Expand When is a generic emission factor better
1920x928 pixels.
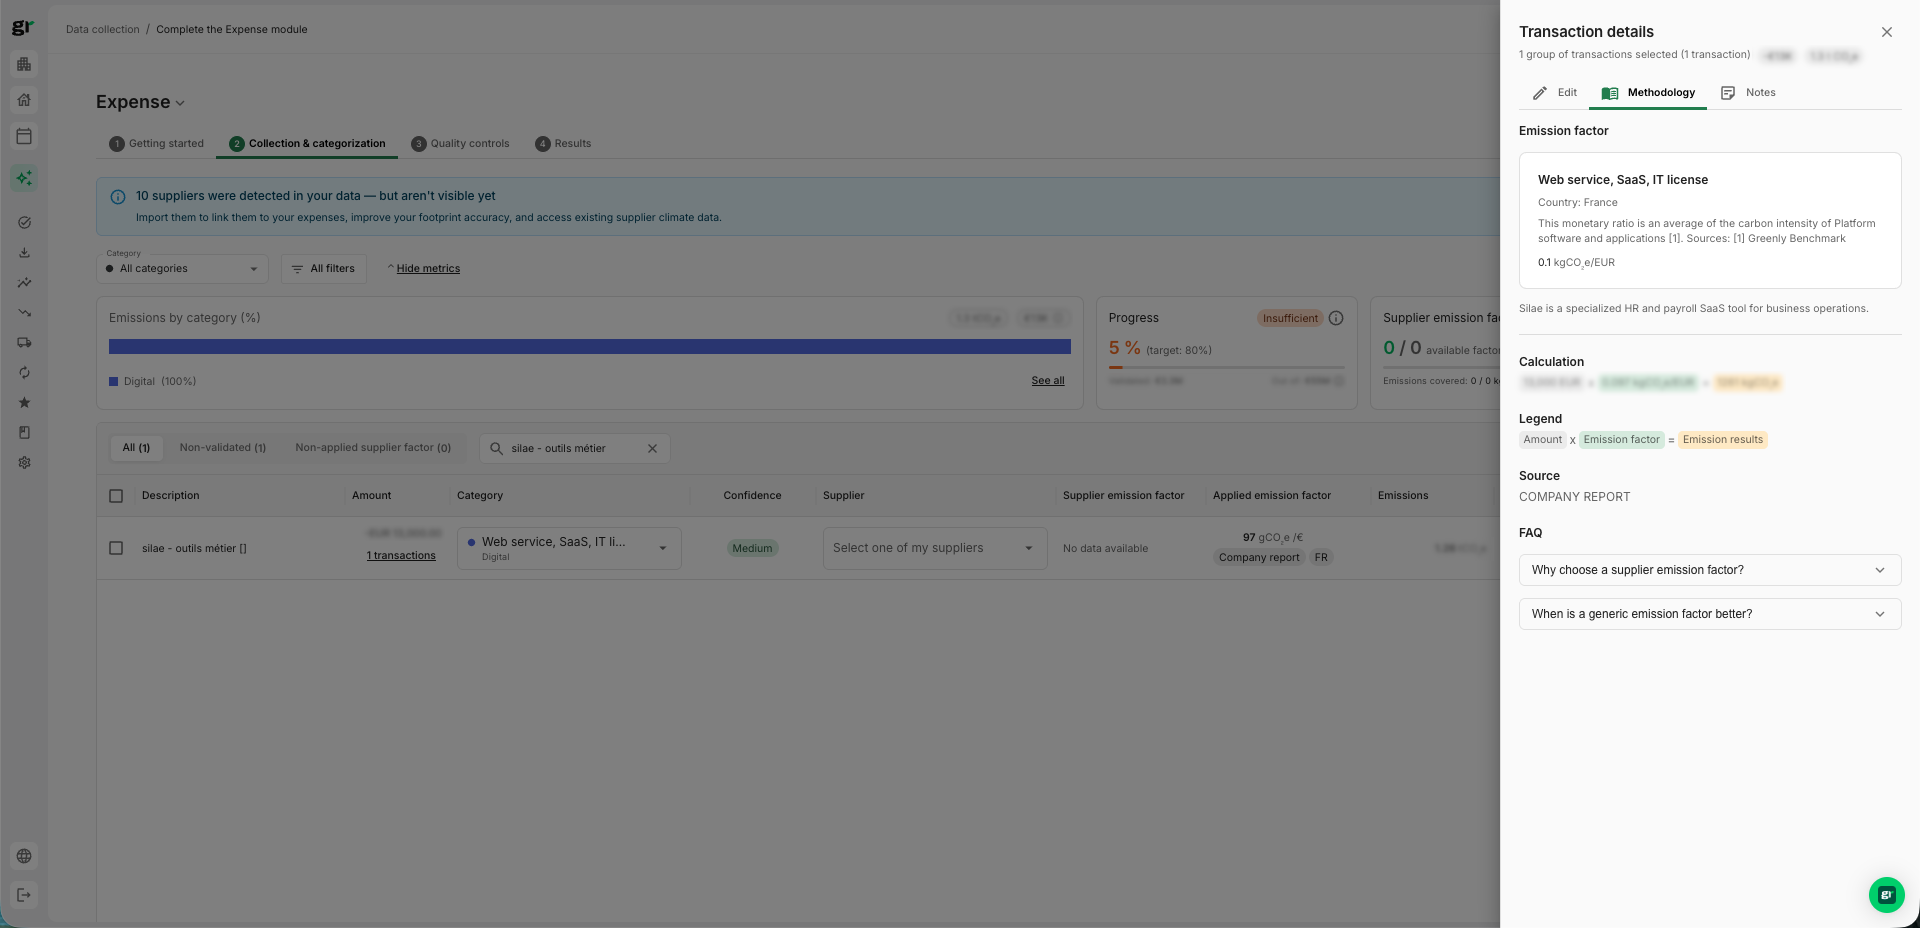pos(1710,614)
